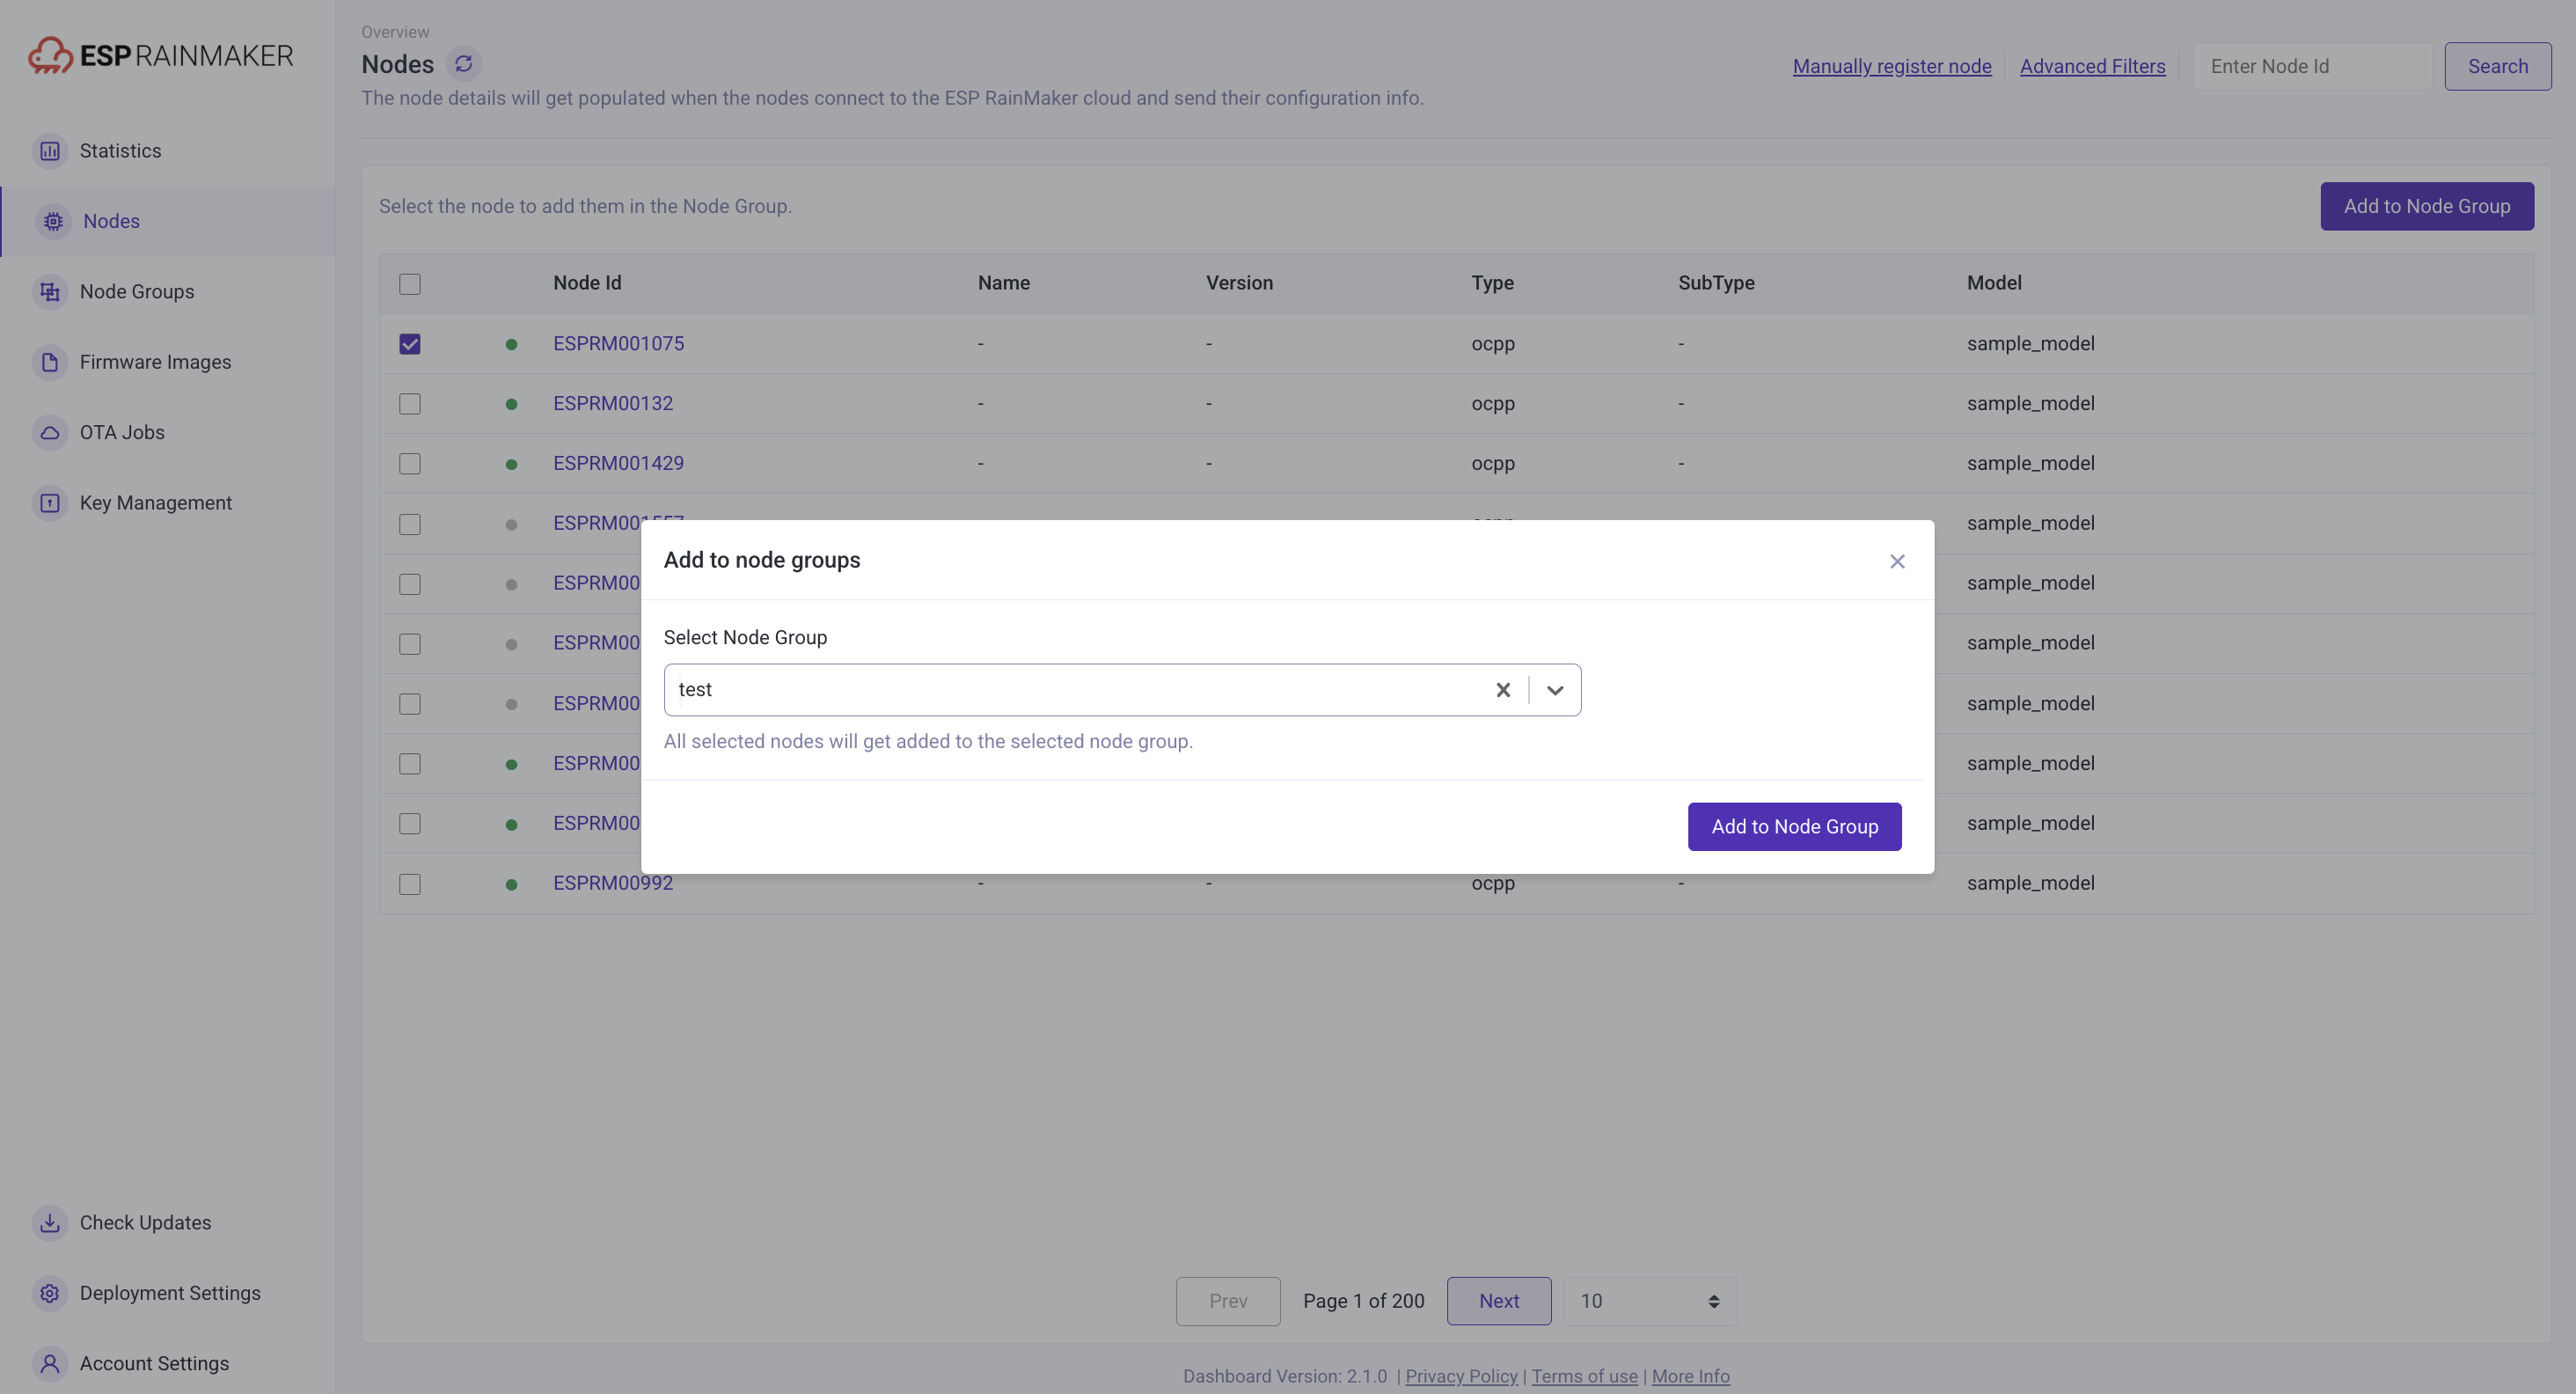Toggle the select-all nodes checkbox
The image size is (2576, 1394).
click(x=410, y=284)
